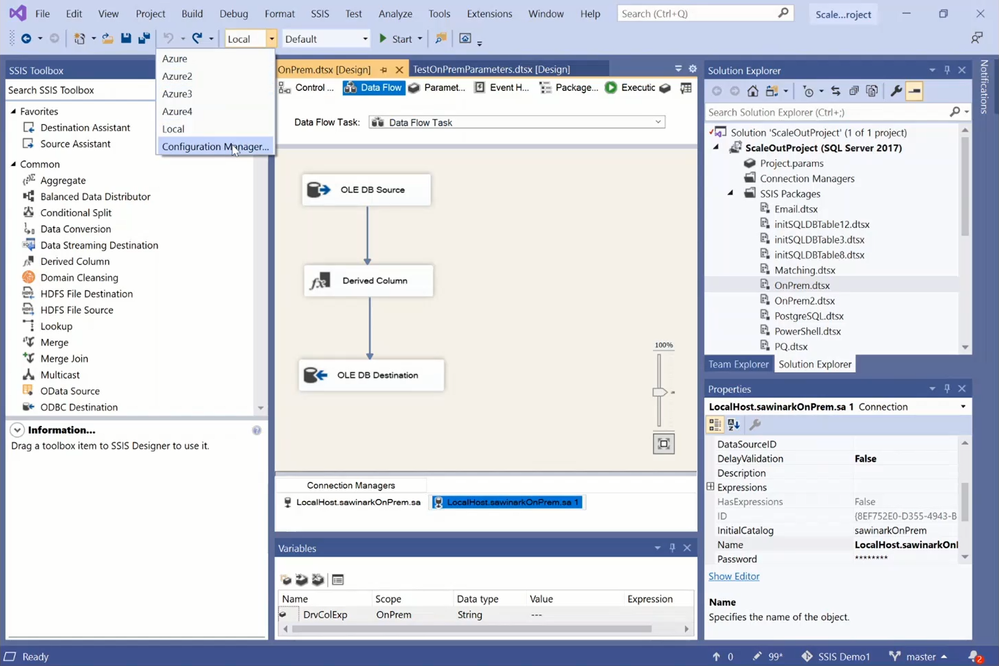Select the Derived Column component on canvas
The width and height of the screenshot is (999, 666).
[x=369, y=280]
